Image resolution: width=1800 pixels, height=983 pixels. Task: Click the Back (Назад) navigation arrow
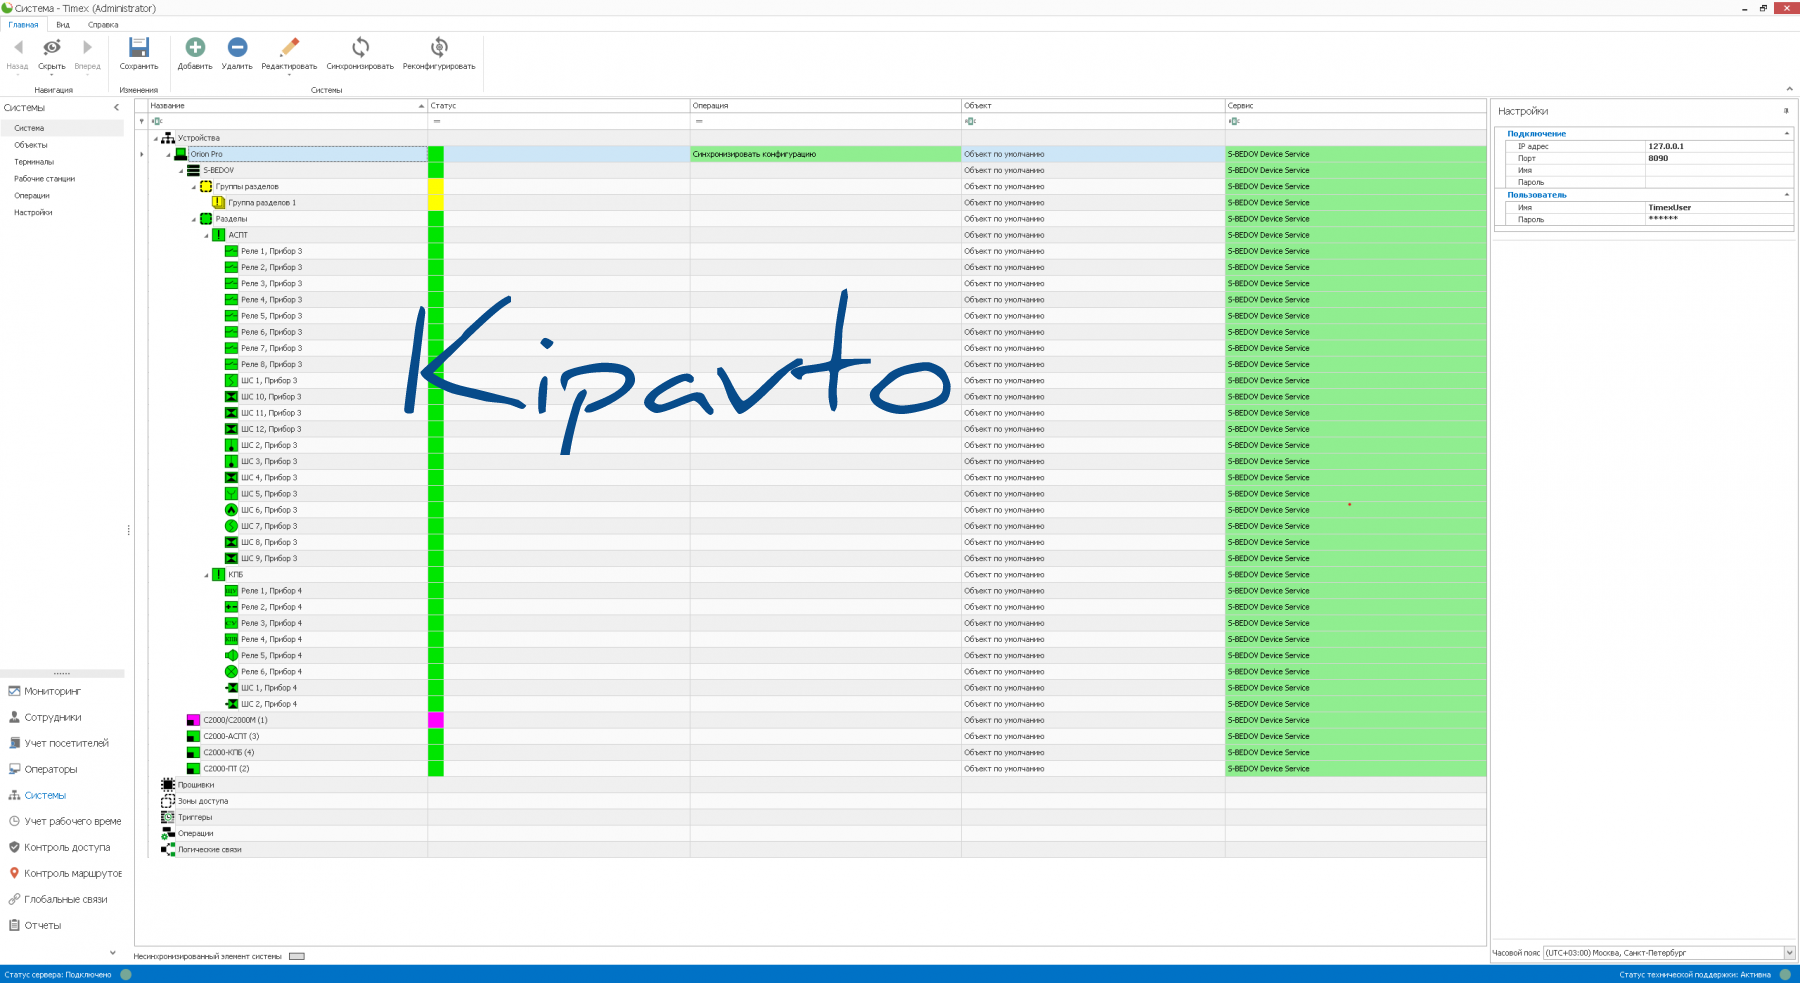click(18, 48)
